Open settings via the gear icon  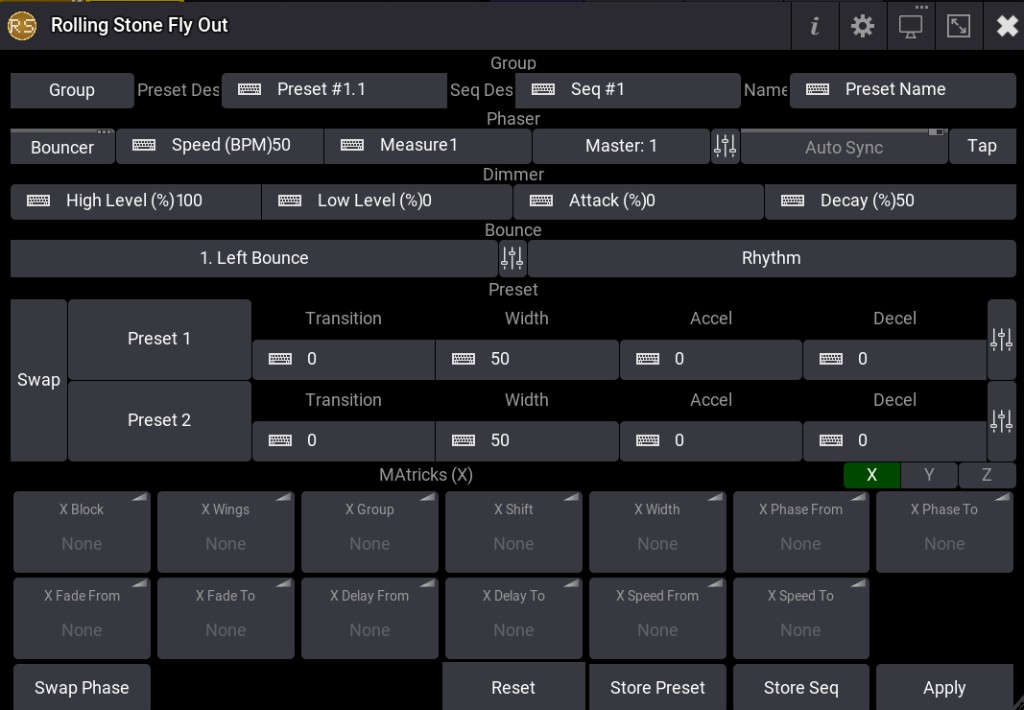(x=863, y=26)
